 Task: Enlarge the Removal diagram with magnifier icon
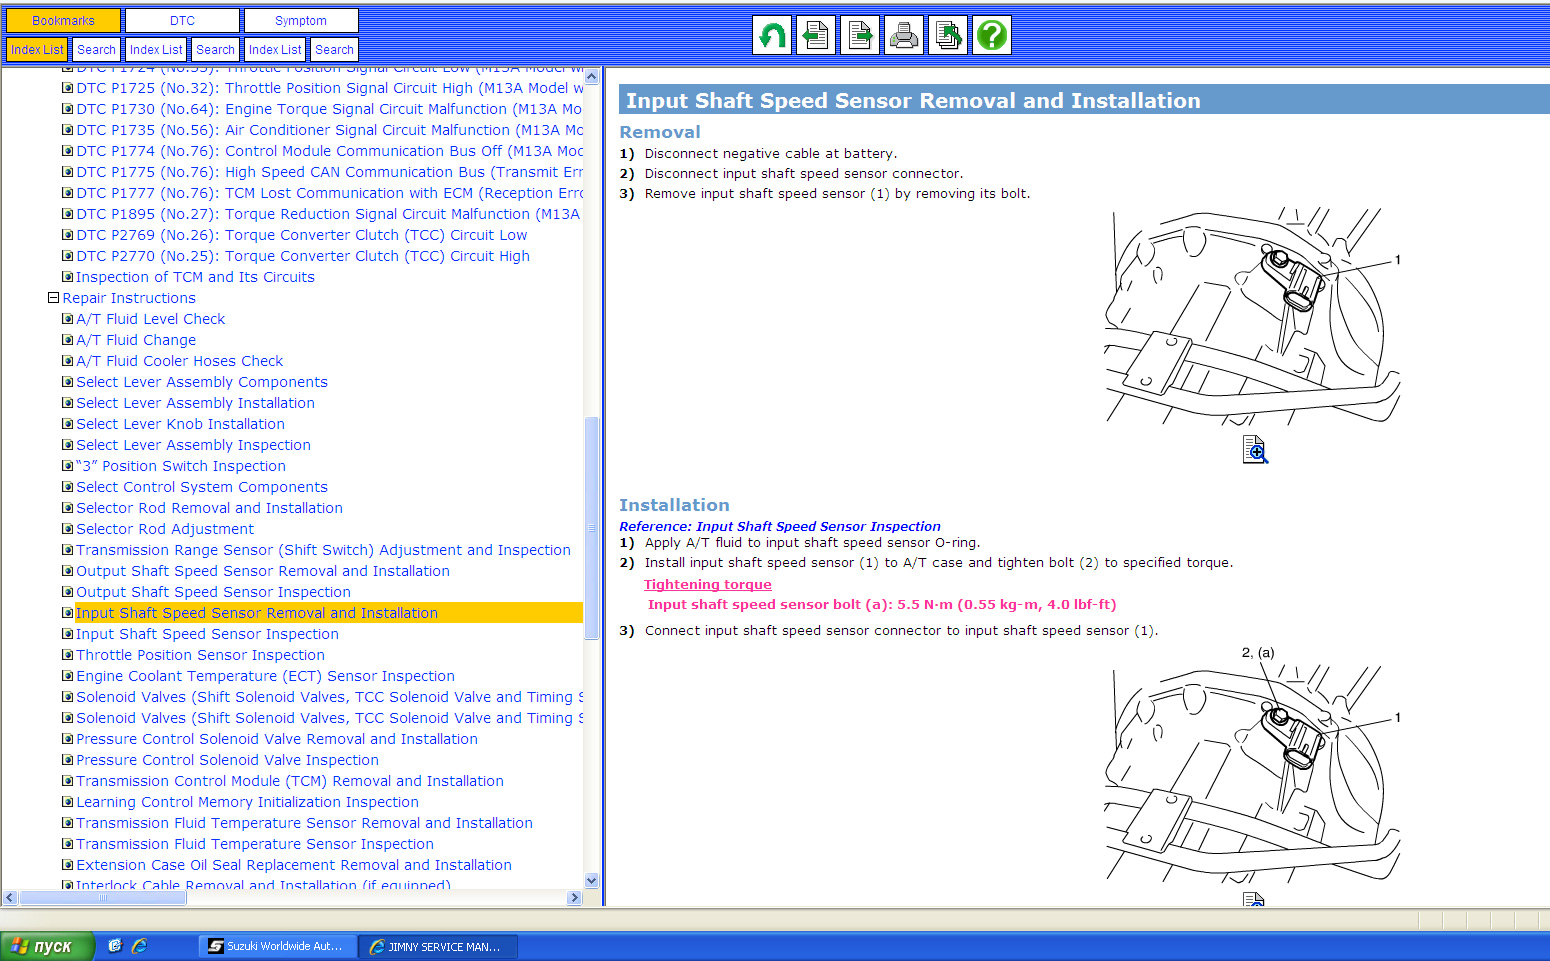point(1255,450)
